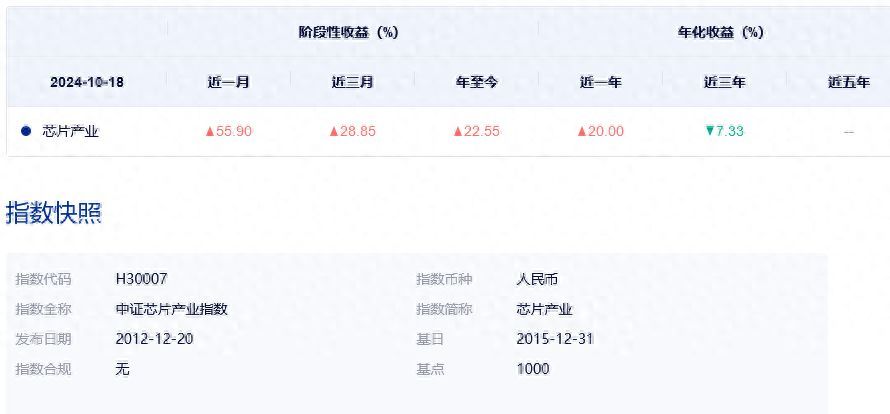Choose the 年至今 column header
This screenshot has width=890, height=414.
(x=476, y=82)
